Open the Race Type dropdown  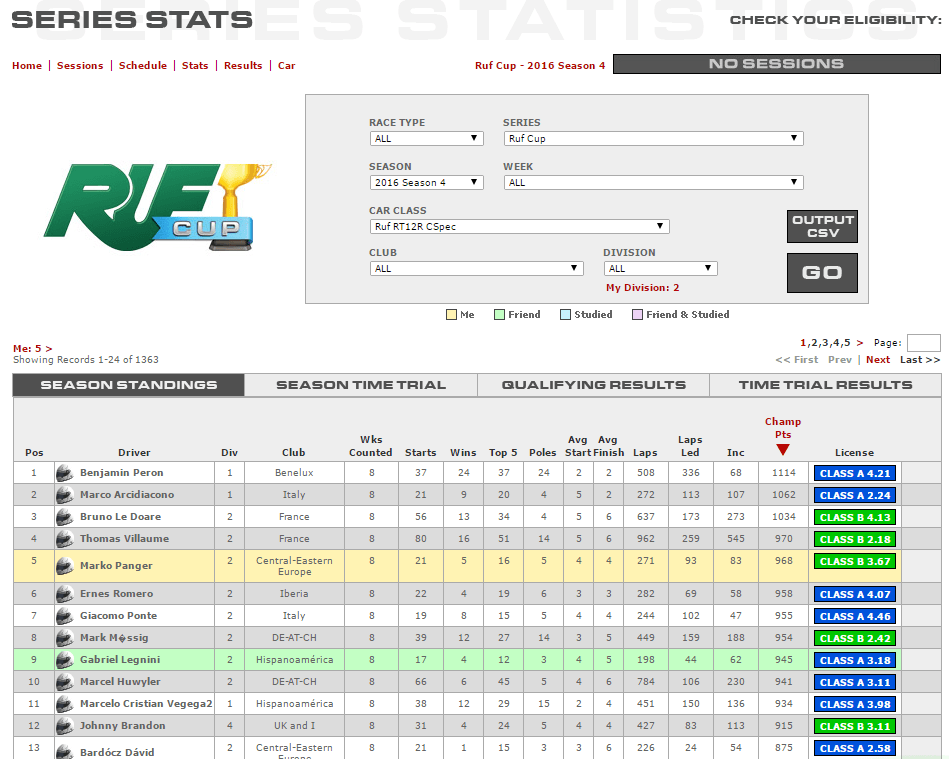[x=426, y=139]
